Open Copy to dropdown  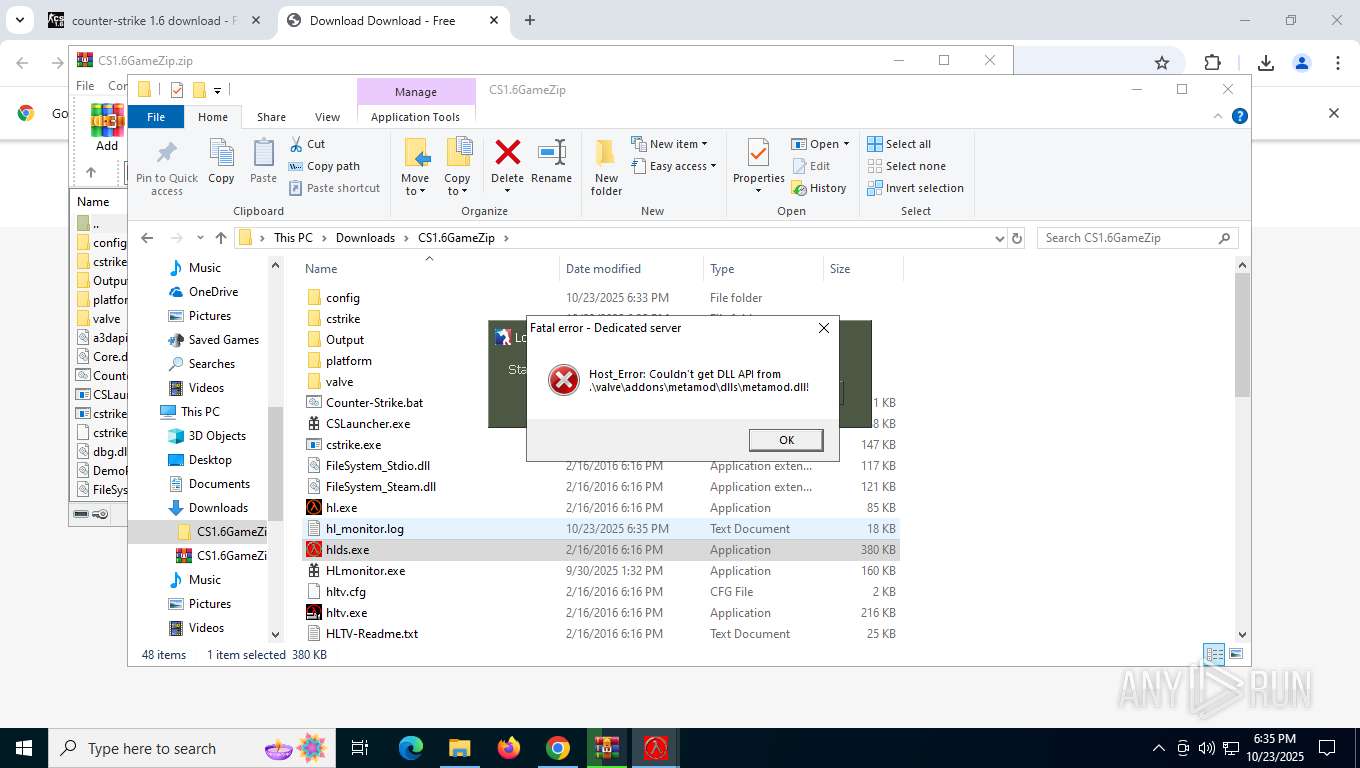pyautogui.click(x=457, y=185)
